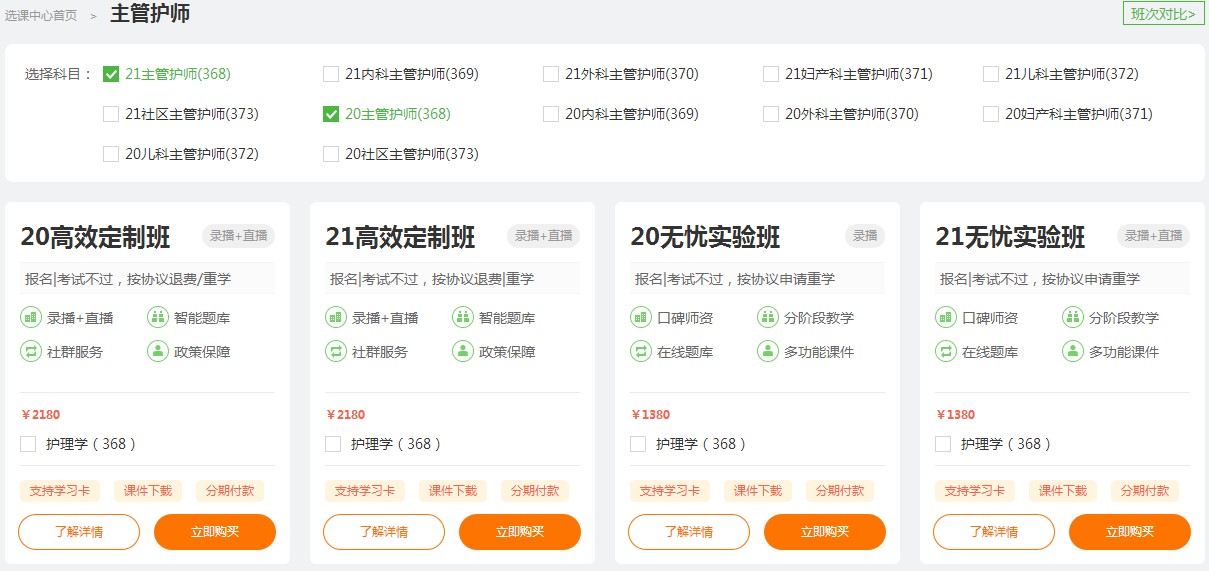This screenshot has height=571, width=1209.
Task: Select 护理学(368) checkbox in 20高效定制班 card
Action: (x=28, y=444)
